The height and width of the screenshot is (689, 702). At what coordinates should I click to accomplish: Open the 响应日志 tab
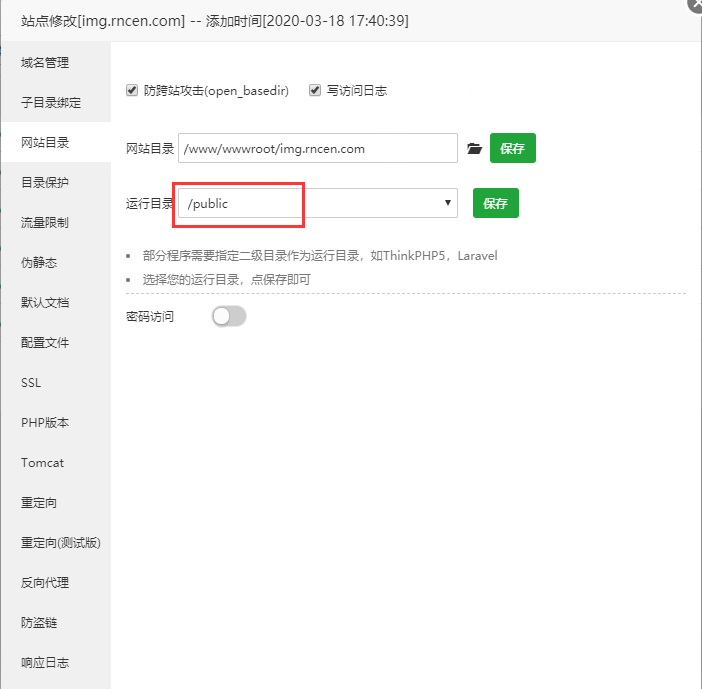[x=56, y=663]
